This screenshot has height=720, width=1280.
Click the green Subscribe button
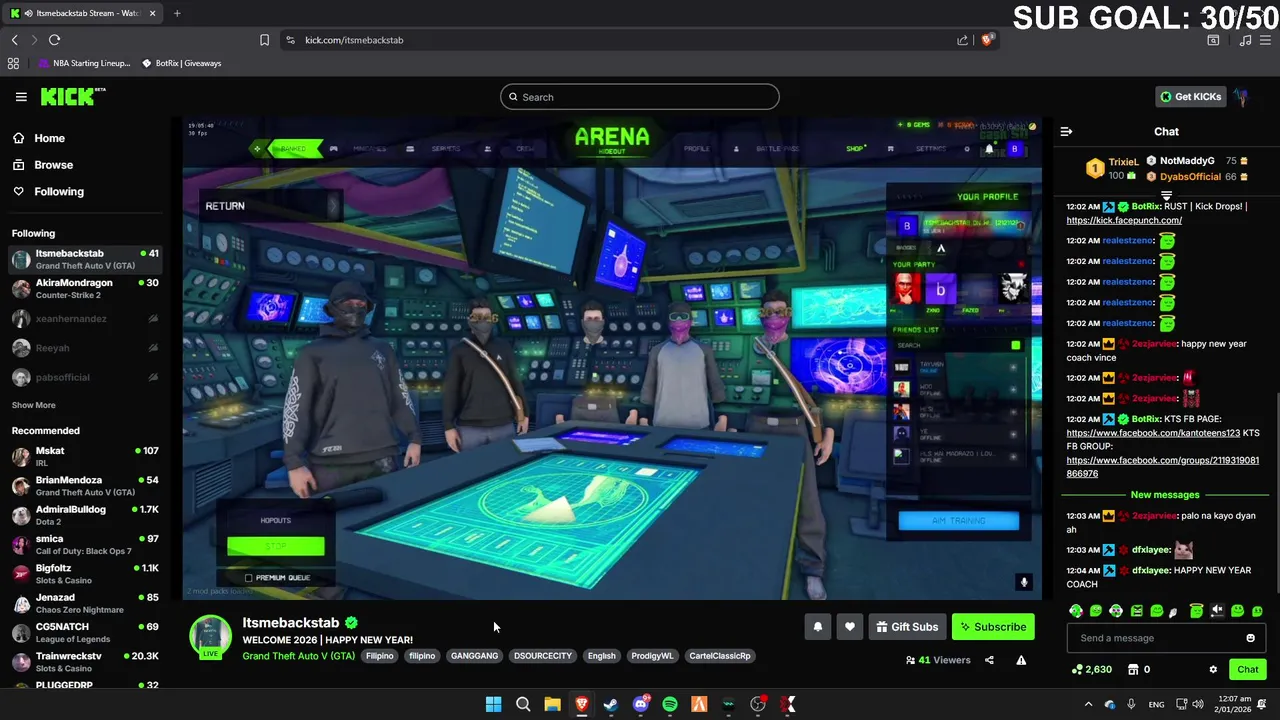click(x=993, y=627)
